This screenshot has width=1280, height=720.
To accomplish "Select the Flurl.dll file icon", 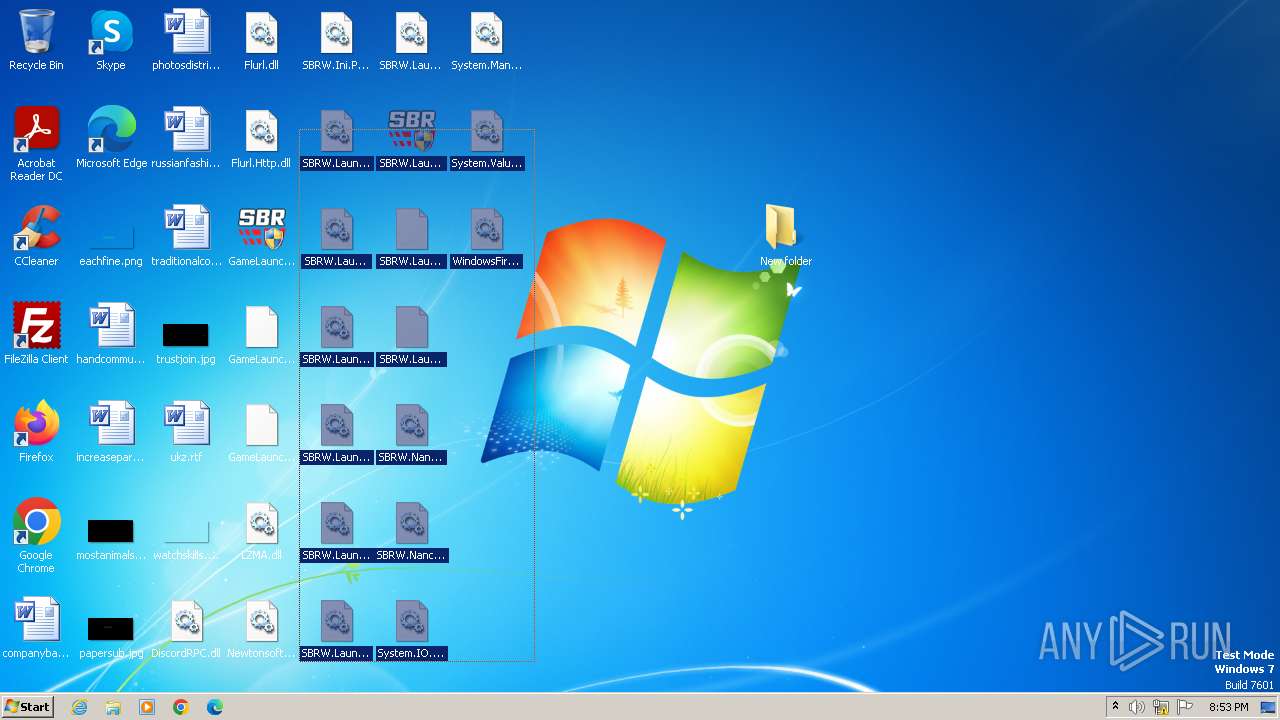I will pyautogui.click(x=261, y=41).
